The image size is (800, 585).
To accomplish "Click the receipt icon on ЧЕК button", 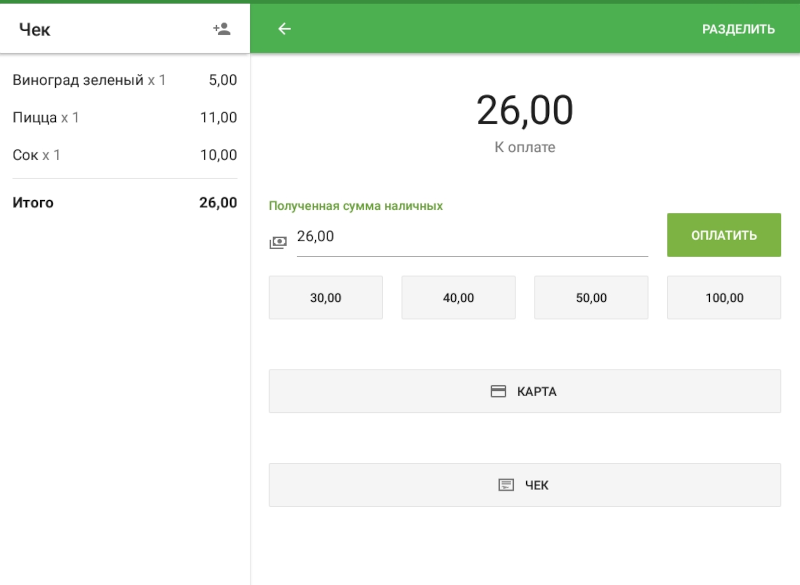I will tap(506, 485).
